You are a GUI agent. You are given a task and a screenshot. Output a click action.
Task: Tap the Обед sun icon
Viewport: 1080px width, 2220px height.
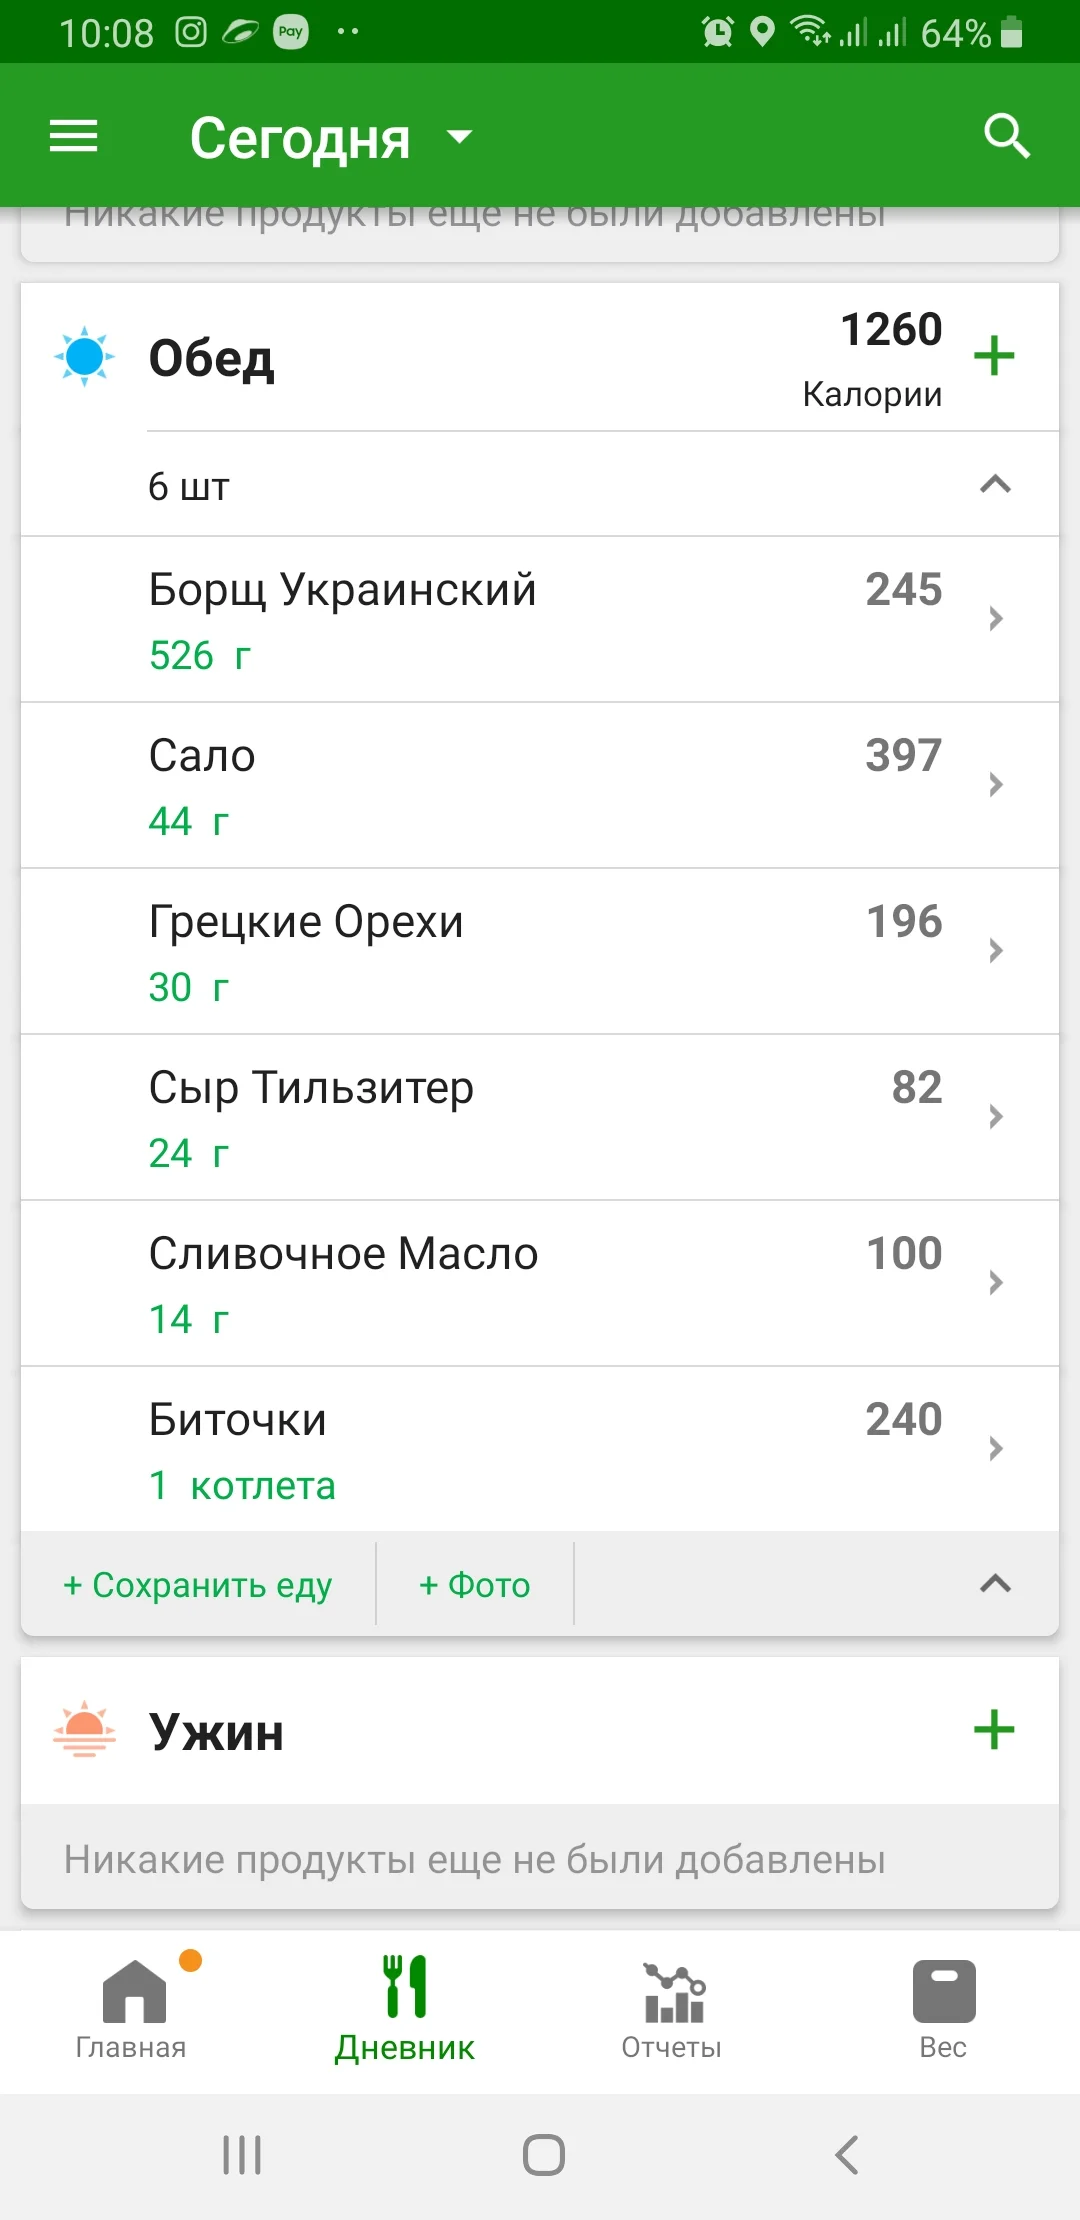(x=84, y=356)
